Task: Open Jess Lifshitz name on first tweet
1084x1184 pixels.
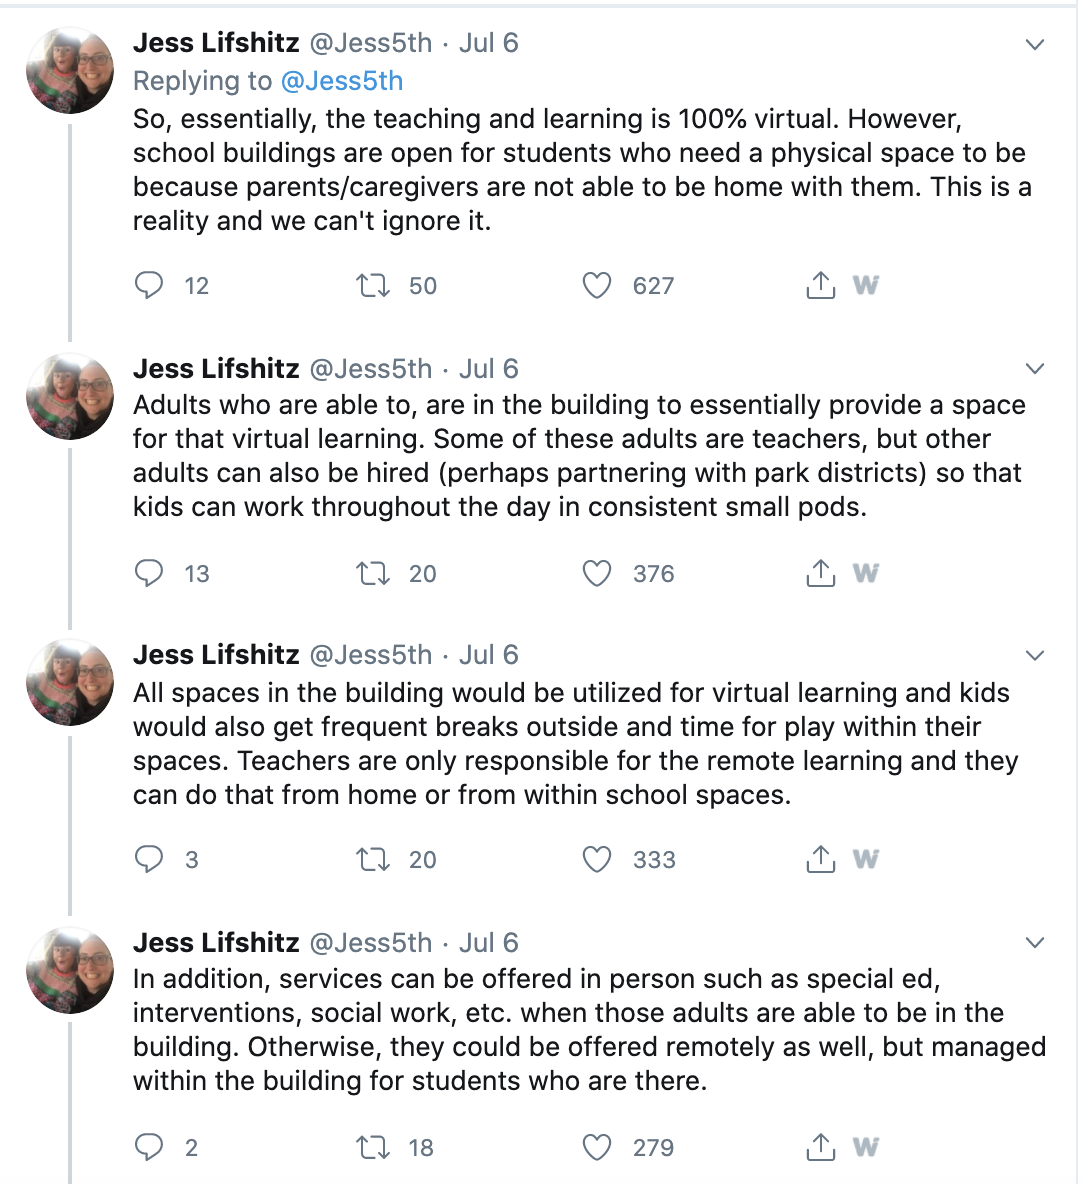Action: [x=216, y=43]
